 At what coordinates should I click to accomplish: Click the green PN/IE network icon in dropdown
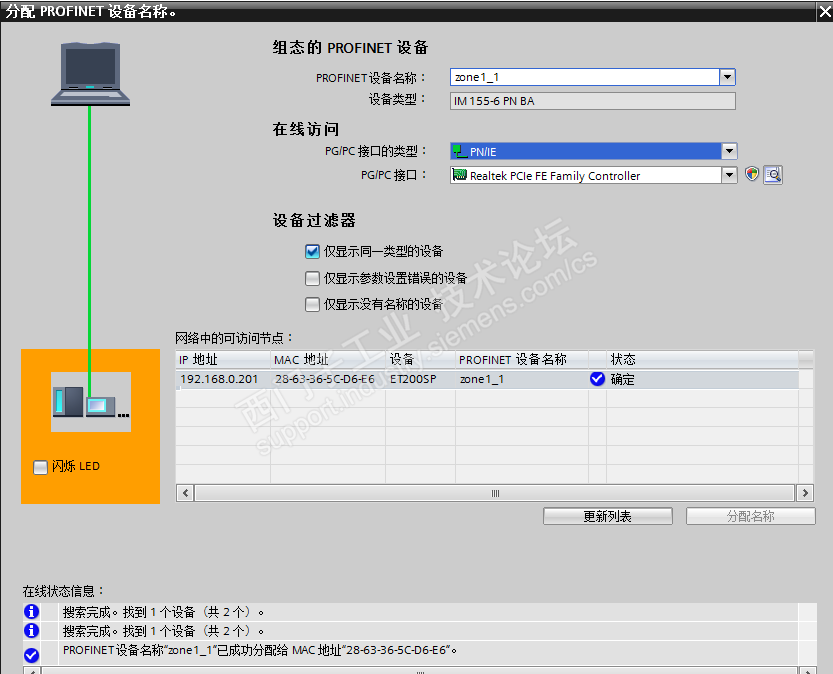click(x=459, y=151)
